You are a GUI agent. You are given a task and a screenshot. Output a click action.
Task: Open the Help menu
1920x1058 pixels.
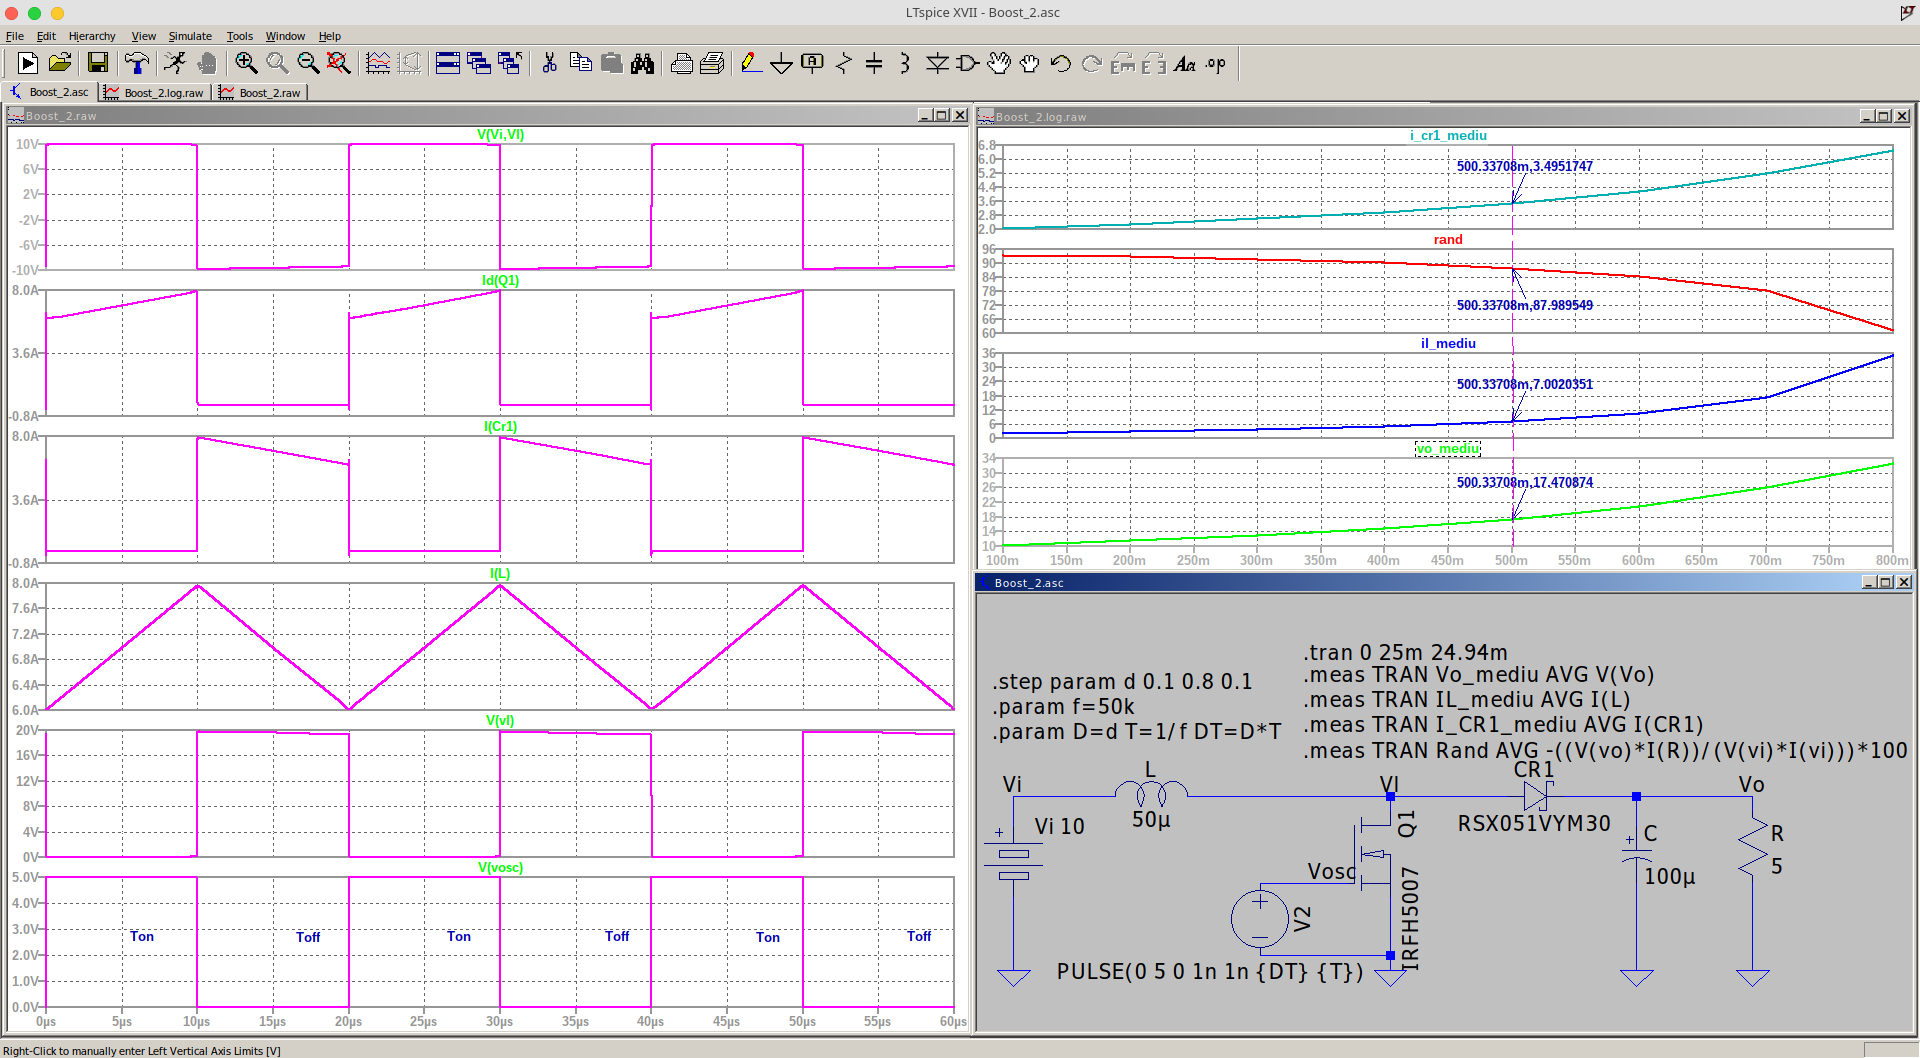pos(330,36)
